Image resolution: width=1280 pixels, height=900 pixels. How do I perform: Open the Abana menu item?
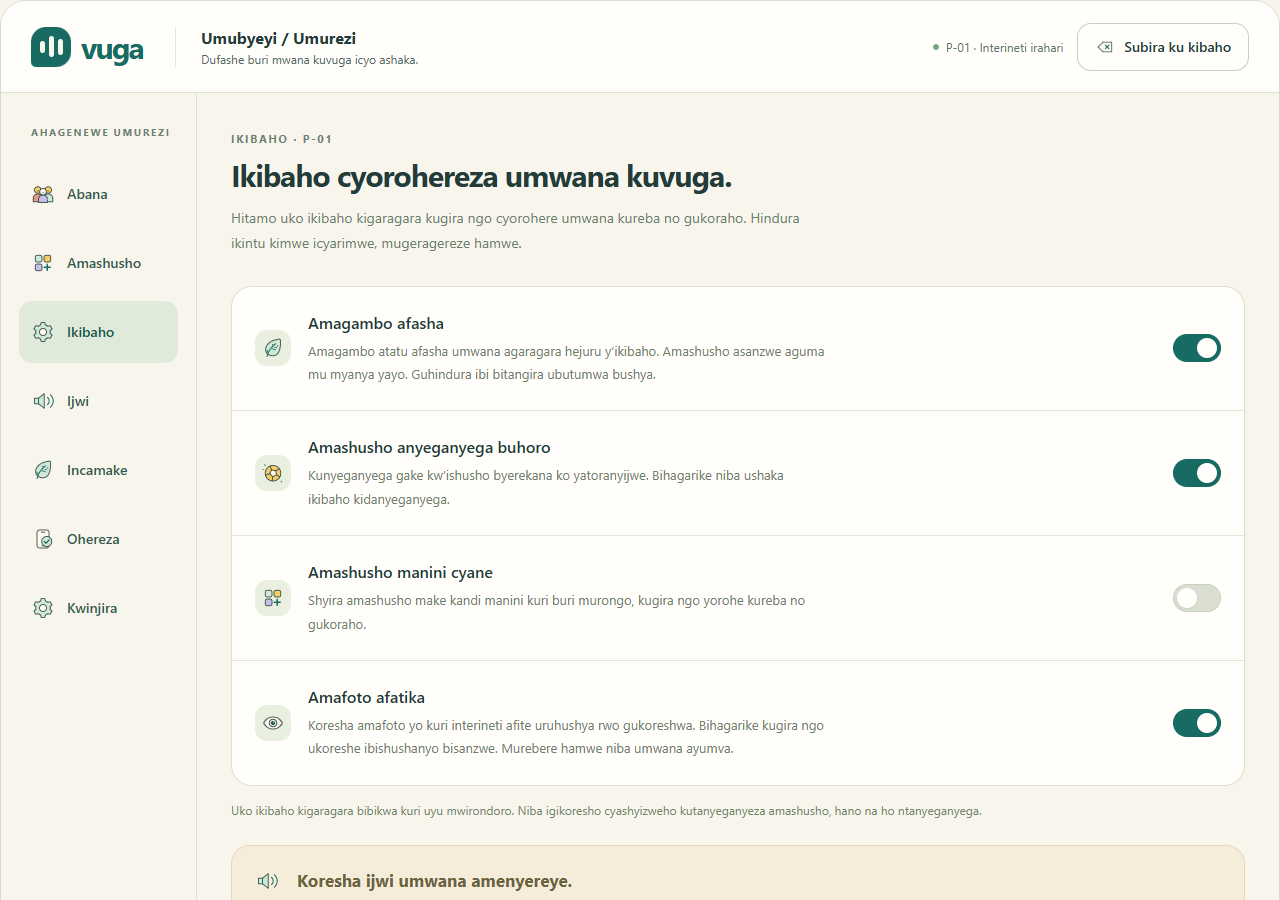(98, 194)
